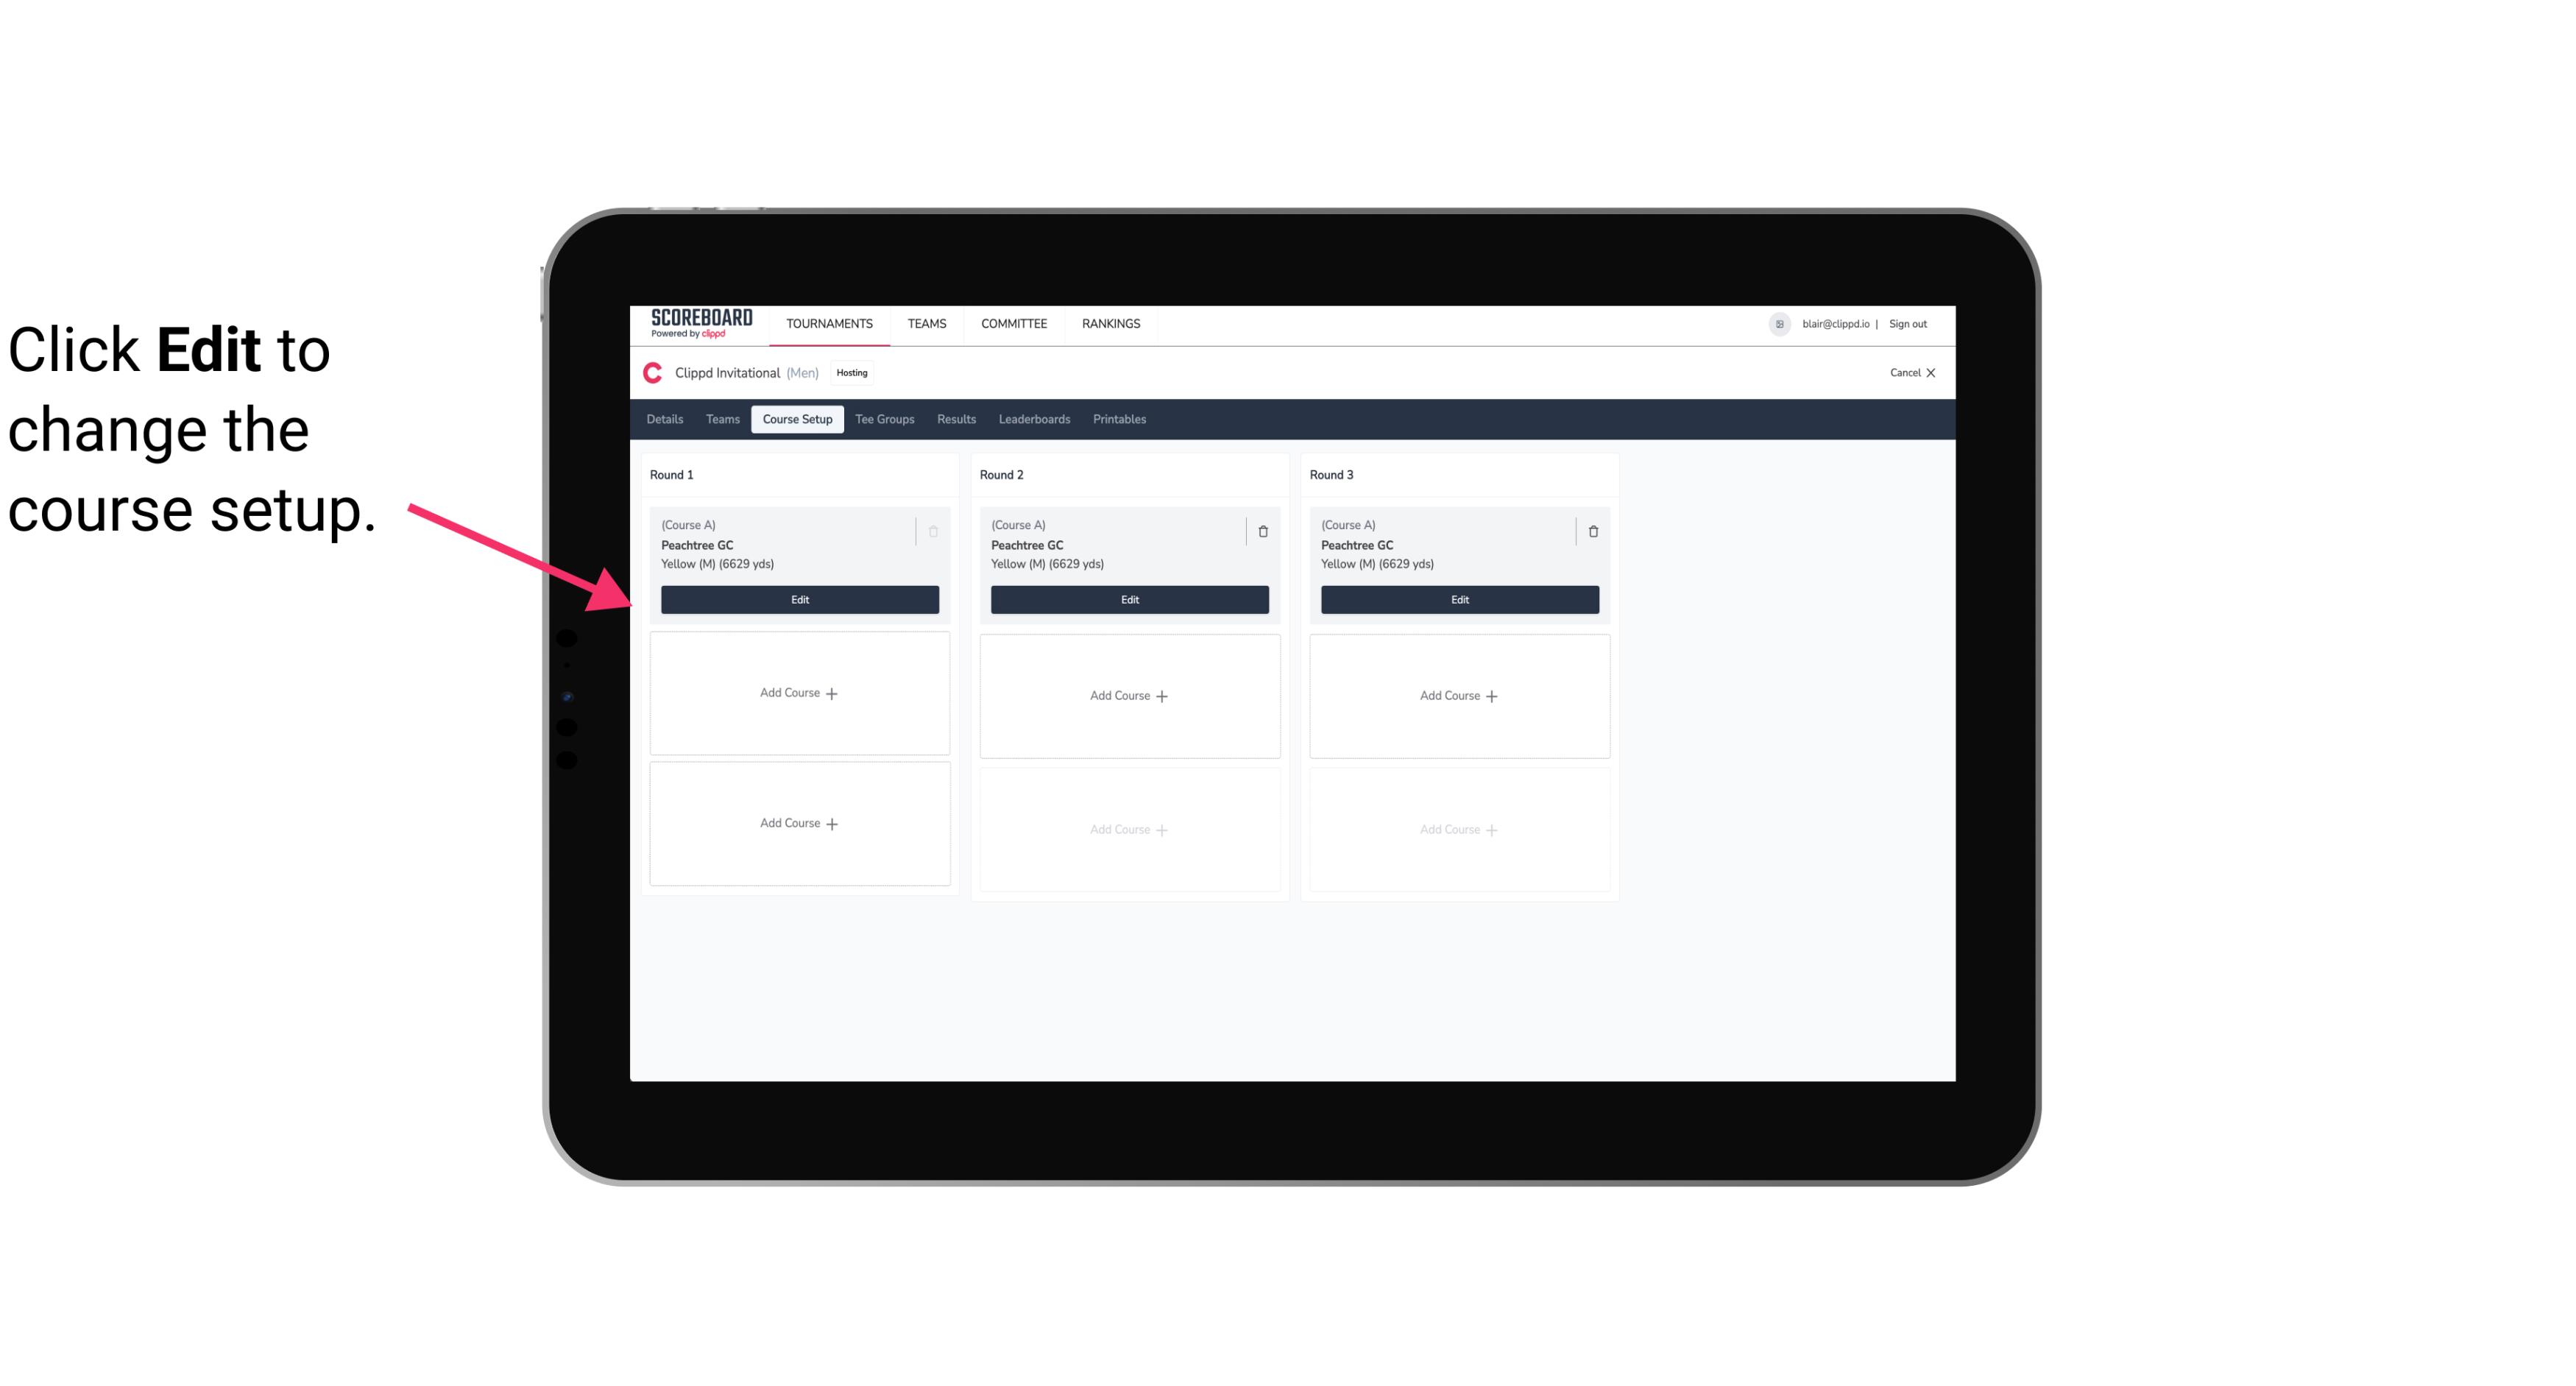Click Edit button for Round 1 course
2576x1386 pixels.
click(799, 598)
